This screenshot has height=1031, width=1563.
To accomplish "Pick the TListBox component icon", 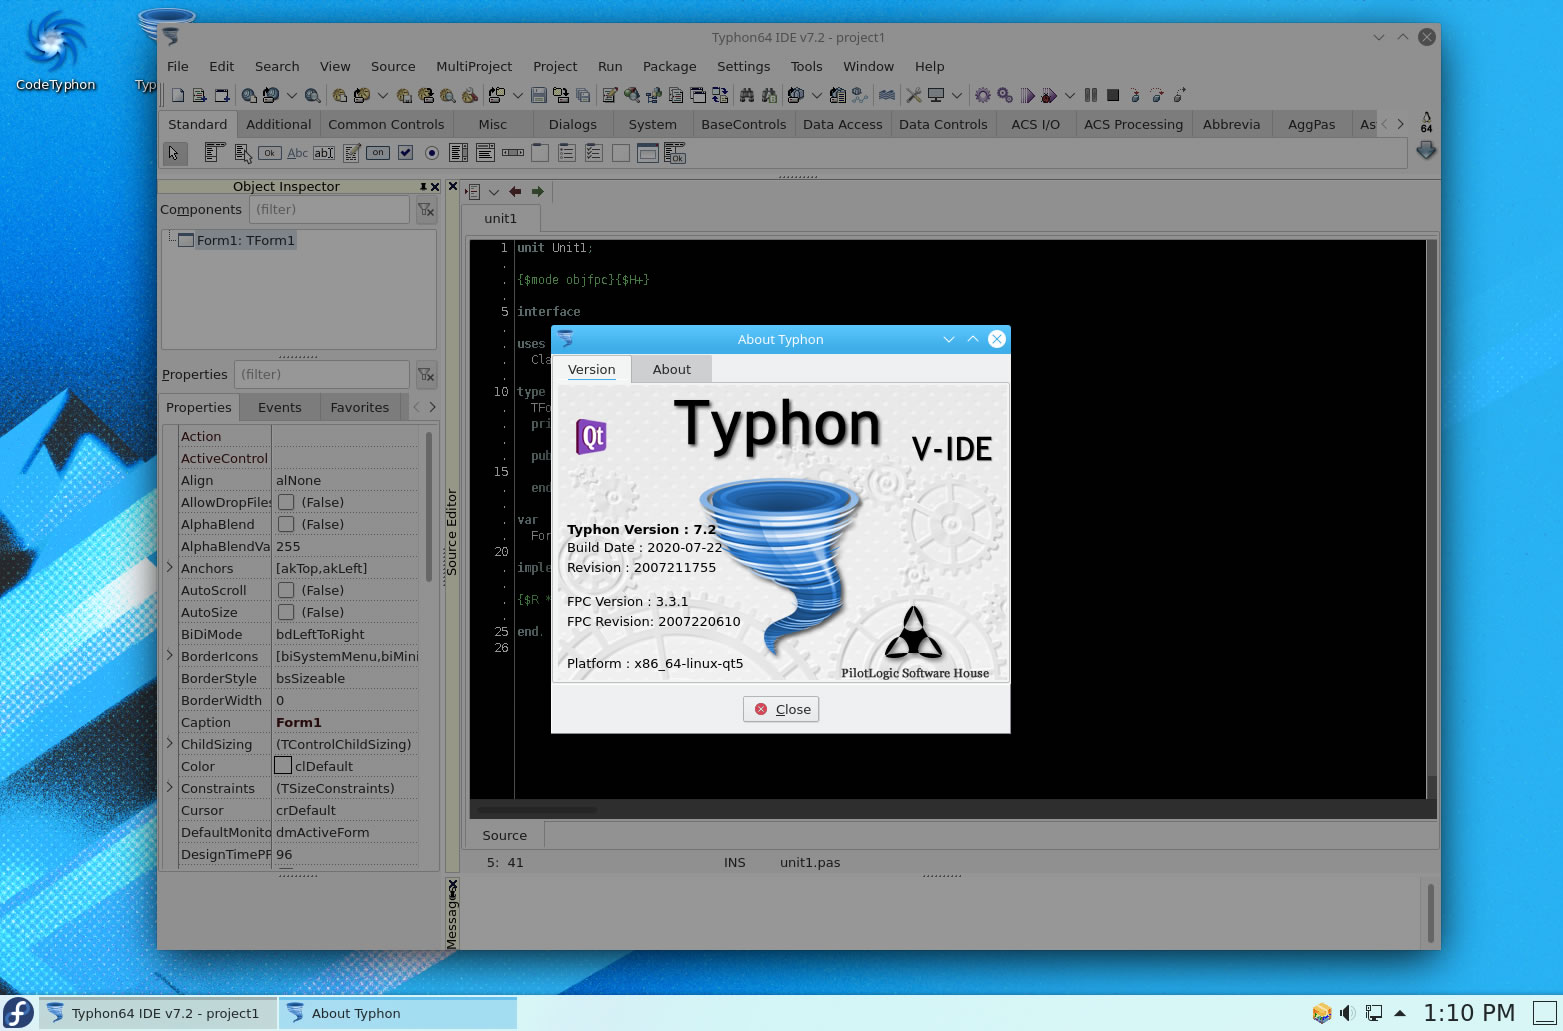I will click(459, 153).
